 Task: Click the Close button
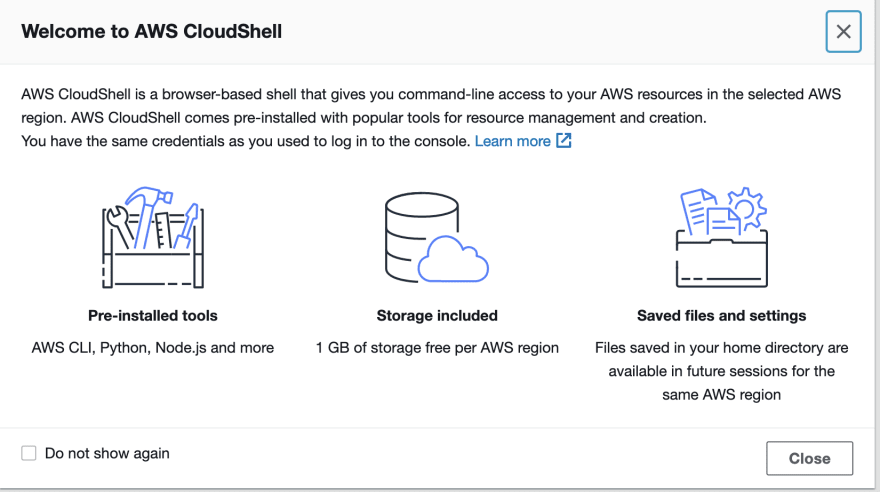809,458
